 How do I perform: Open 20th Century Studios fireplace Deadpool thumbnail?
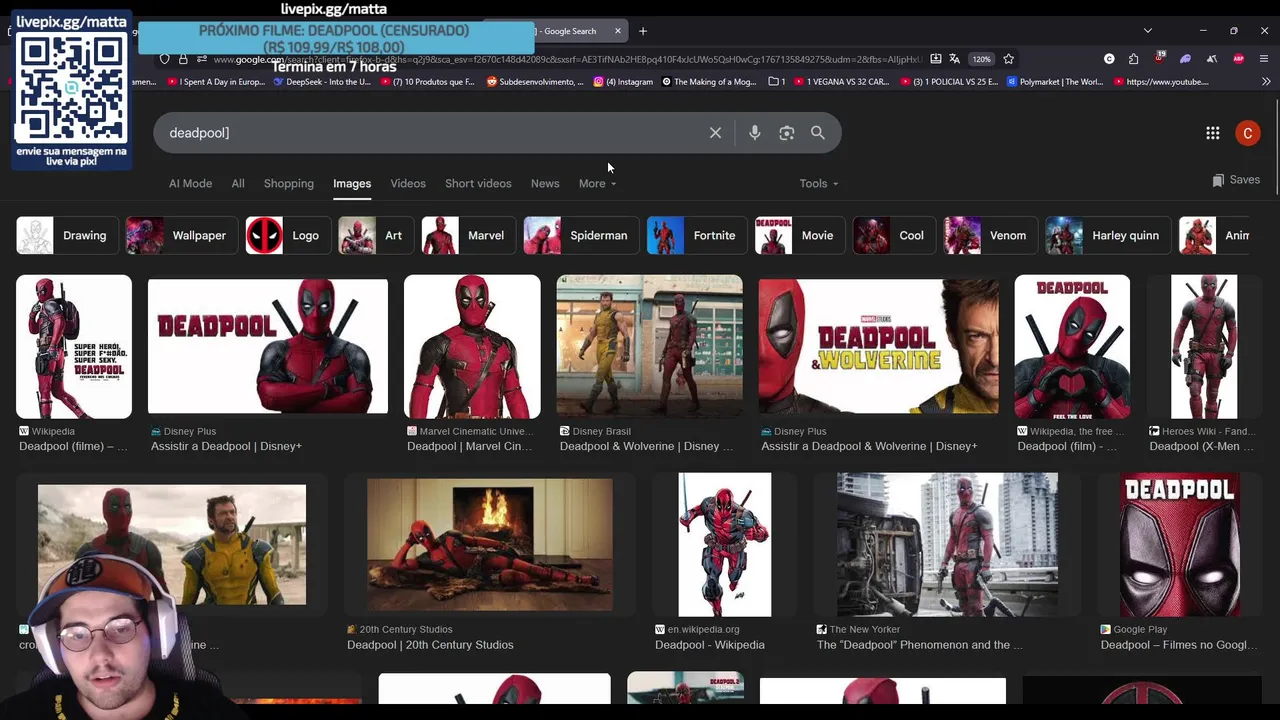tap(490, 545)
